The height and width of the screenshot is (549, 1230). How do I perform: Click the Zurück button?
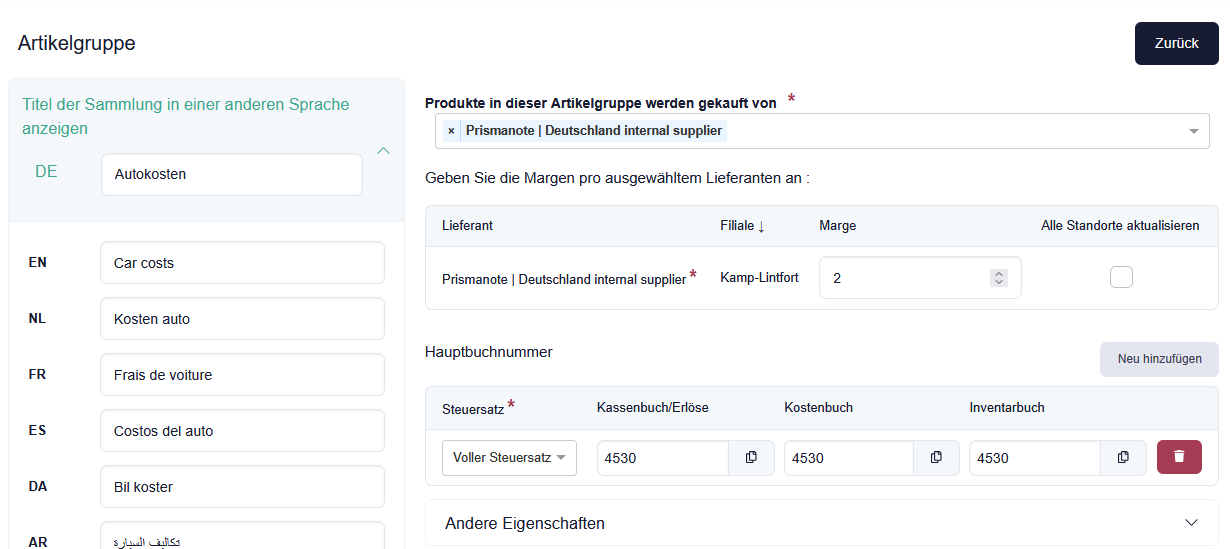point(1176,43)
